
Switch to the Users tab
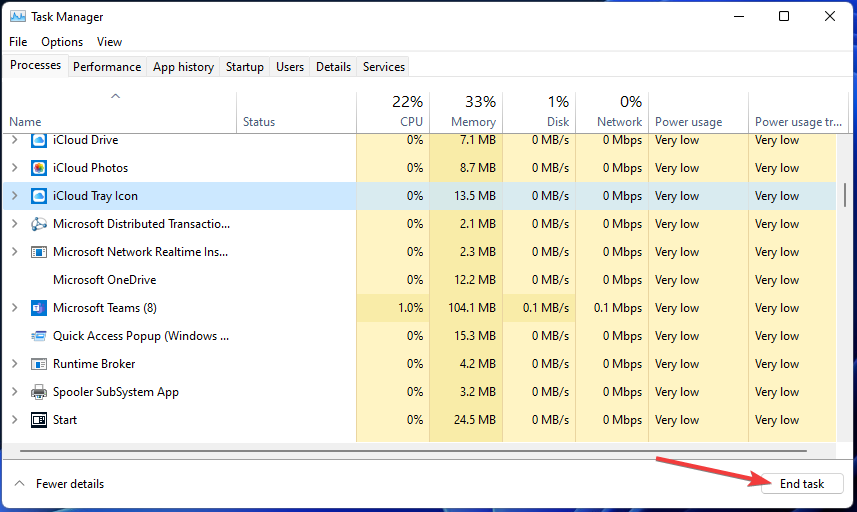click(x=290, y=67)
